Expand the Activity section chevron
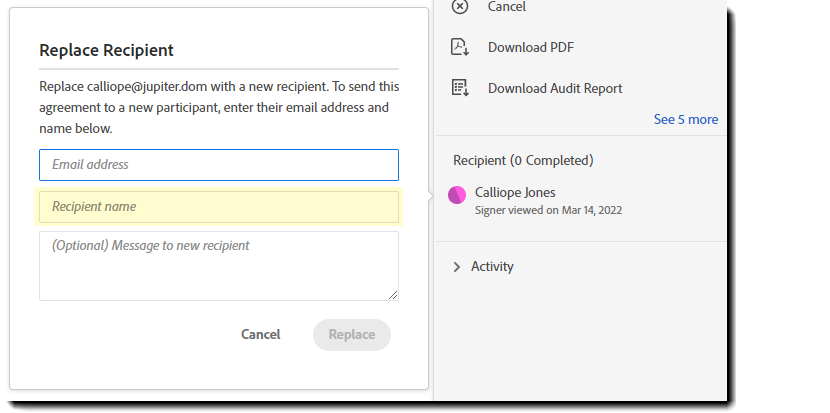Image resolution: width=830 pixels, height=413 pixels. [x=457, y=267]
